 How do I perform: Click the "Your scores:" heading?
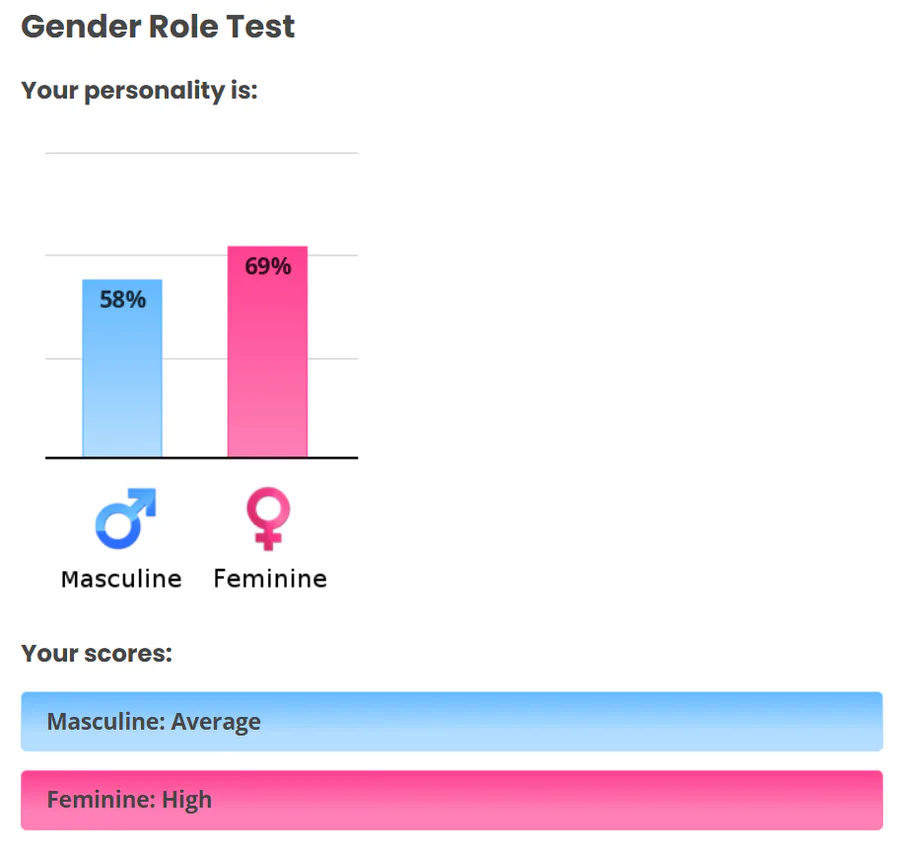96,653
